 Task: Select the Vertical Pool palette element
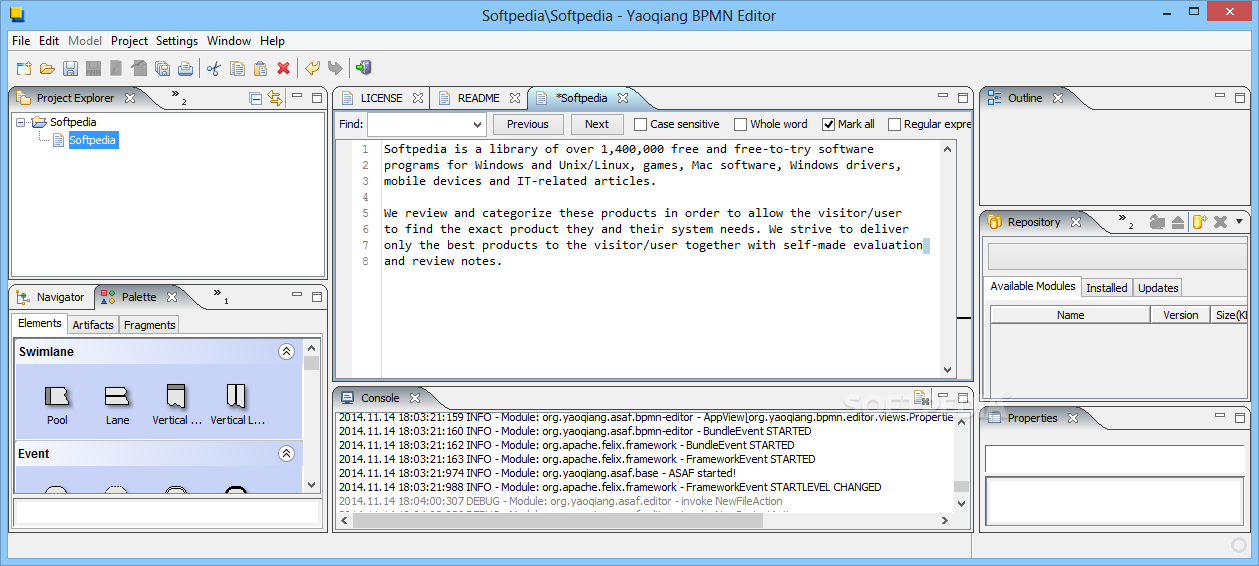pyautogui.click(x=177, y=405)
